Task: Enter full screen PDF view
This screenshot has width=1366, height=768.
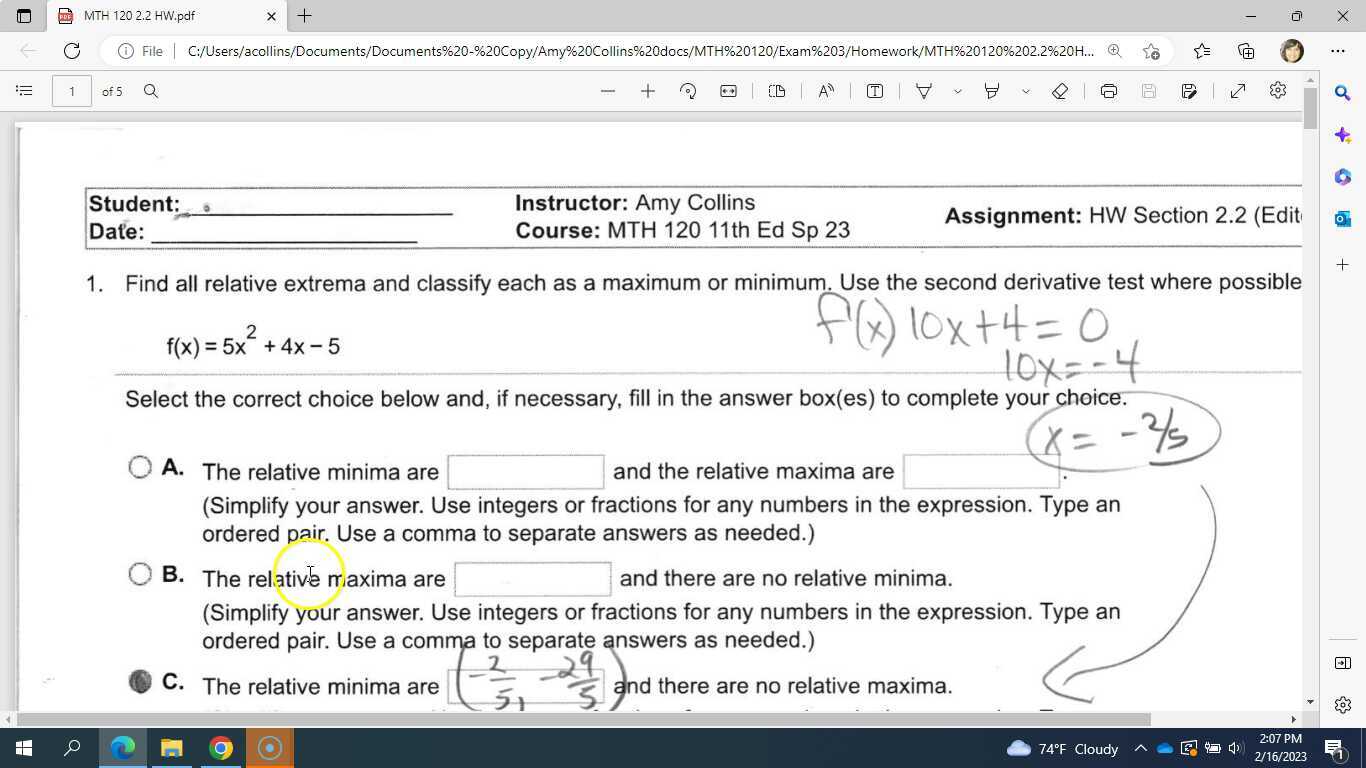Action: pos(1237,91)
